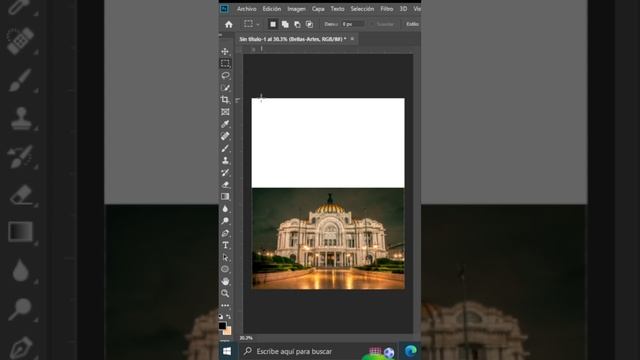Open the Edit Toolbar three-dots button

pos(225,305)
